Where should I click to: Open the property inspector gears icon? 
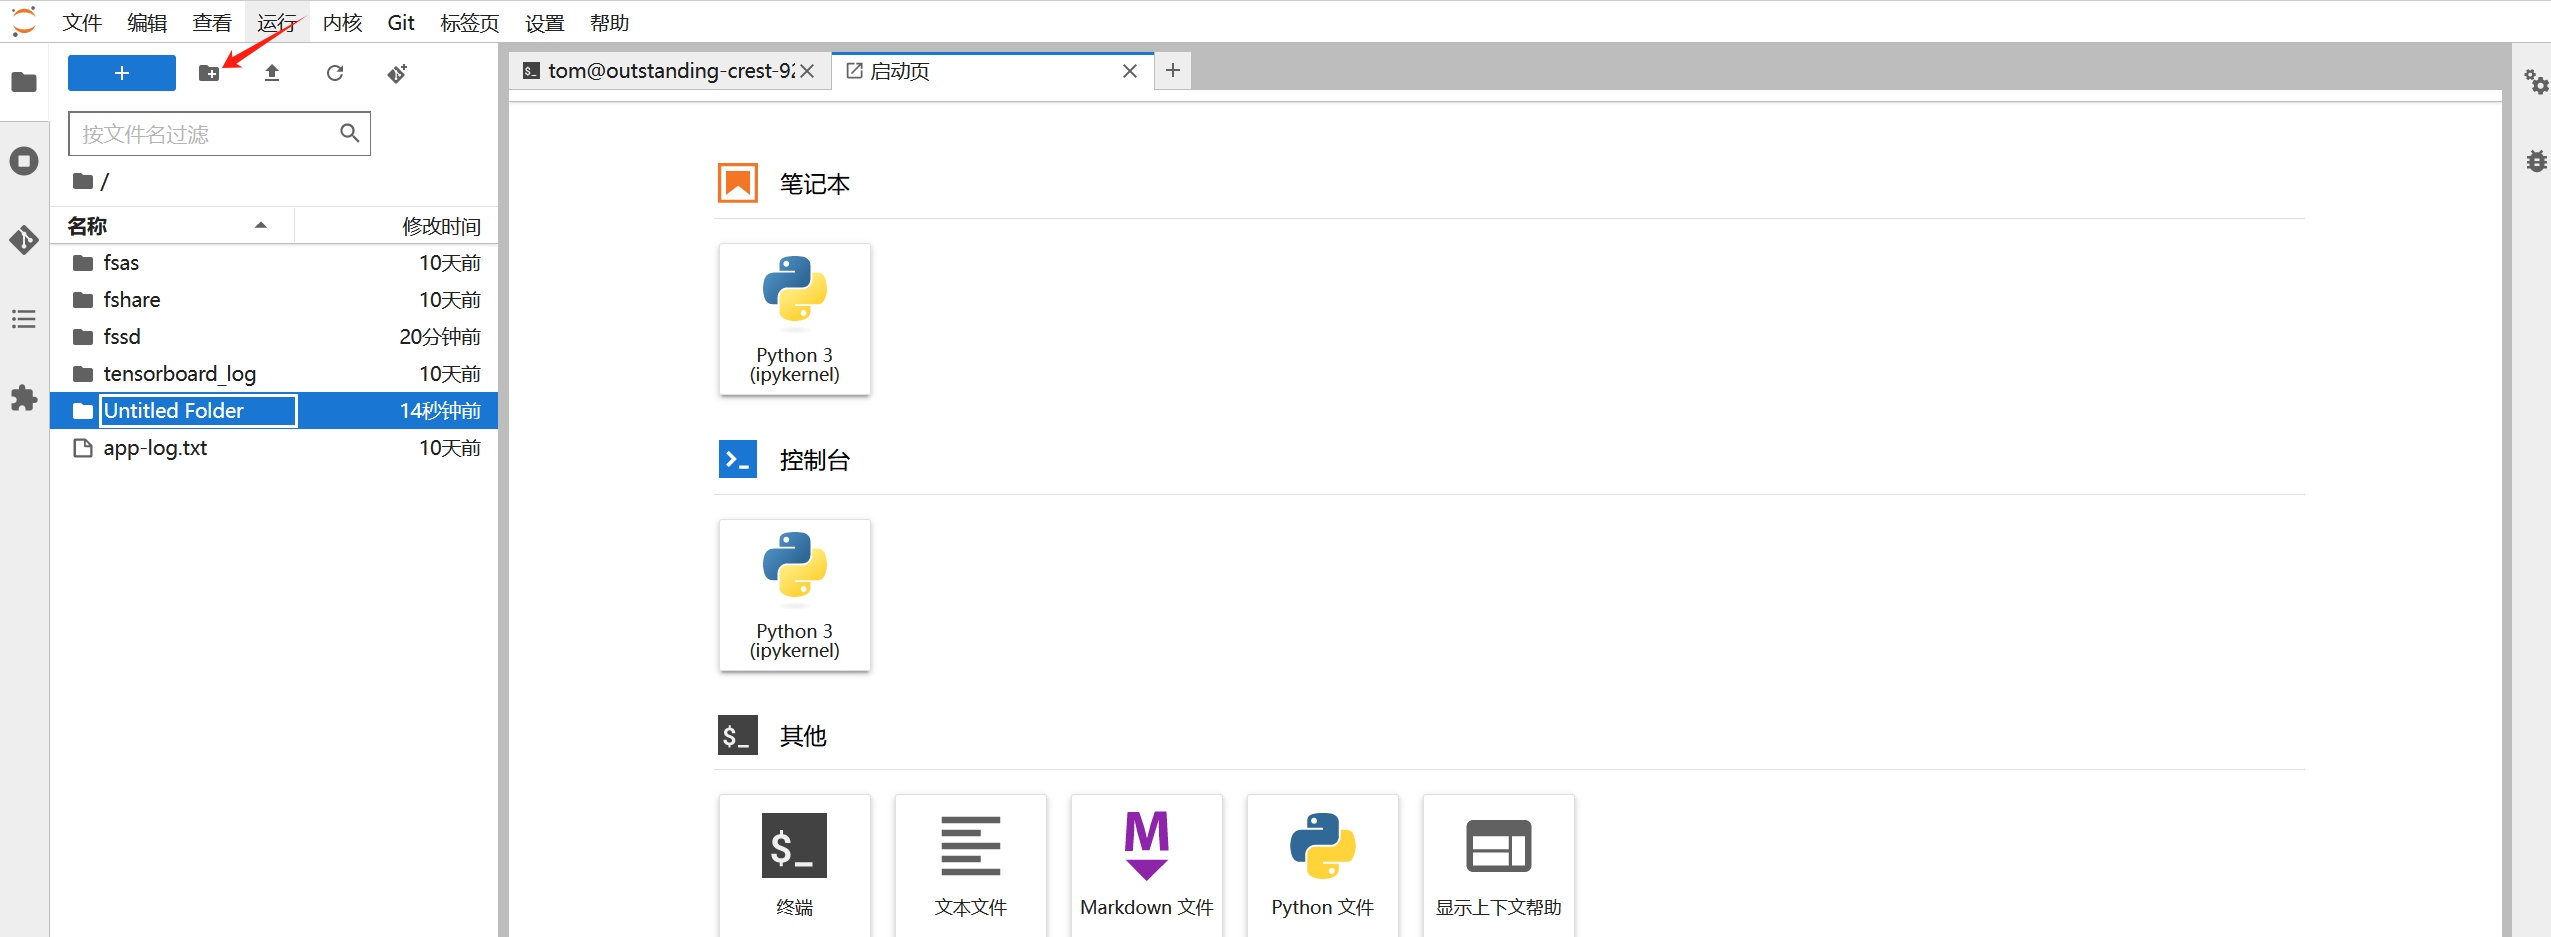(x=2536, y=82)
